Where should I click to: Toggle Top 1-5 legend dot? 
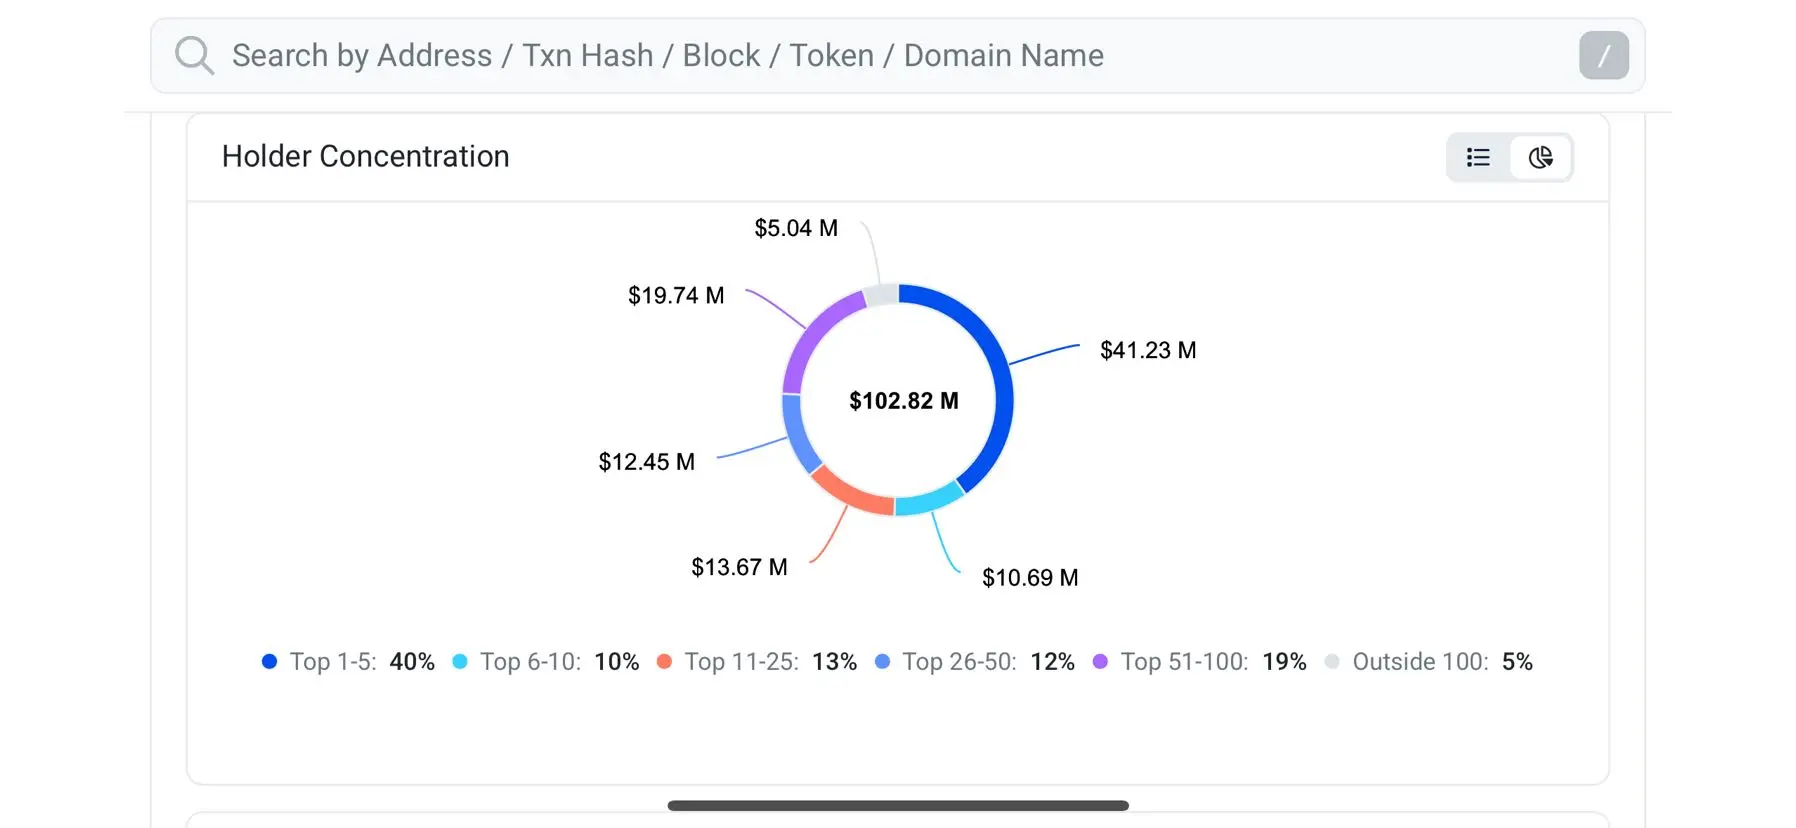pyautogui.click(x=269, y=661)
